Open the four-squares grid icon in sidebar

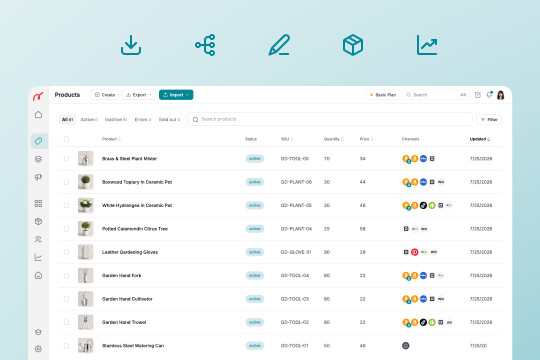[x=38, y=203]
